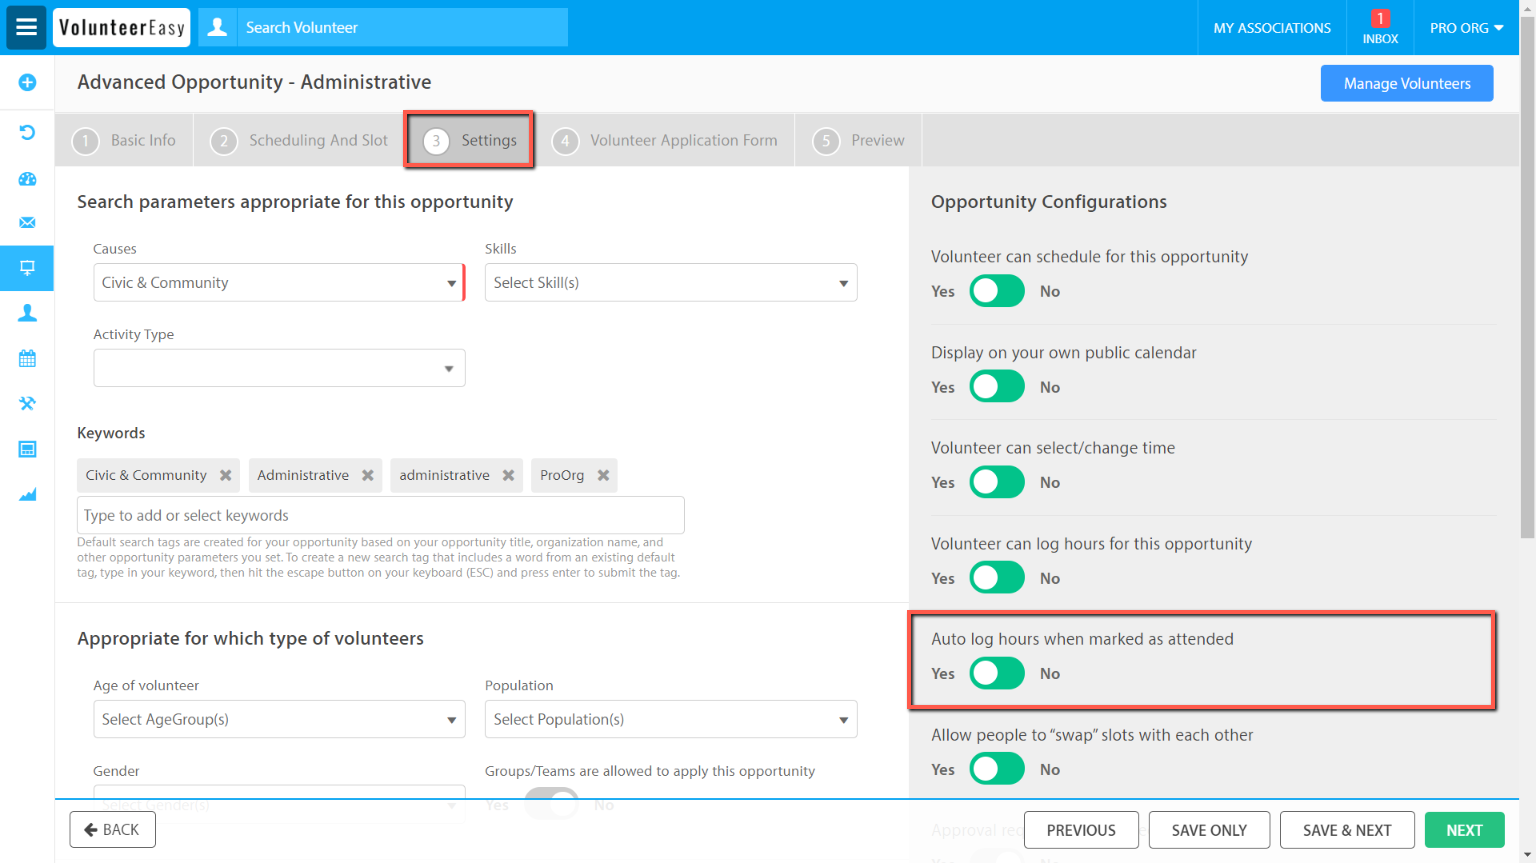
Task: Open the Causes dropdown
Action: [279, 282]
